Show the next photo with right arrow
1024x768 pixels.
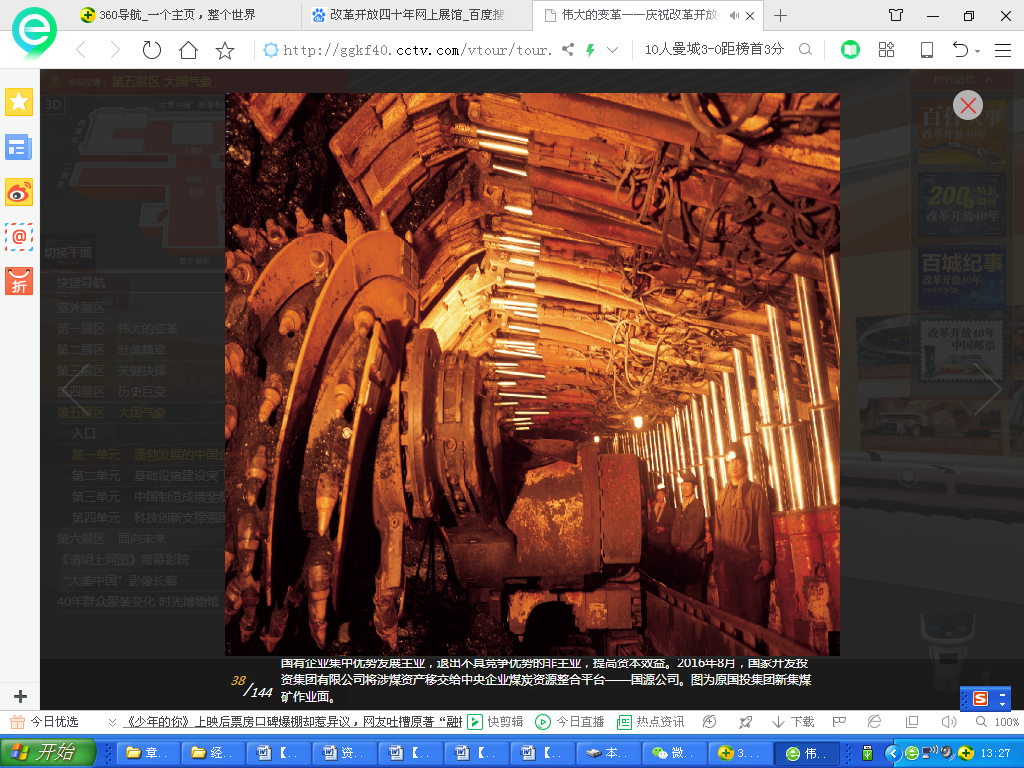pyautogui.click(x=986, y=389)
